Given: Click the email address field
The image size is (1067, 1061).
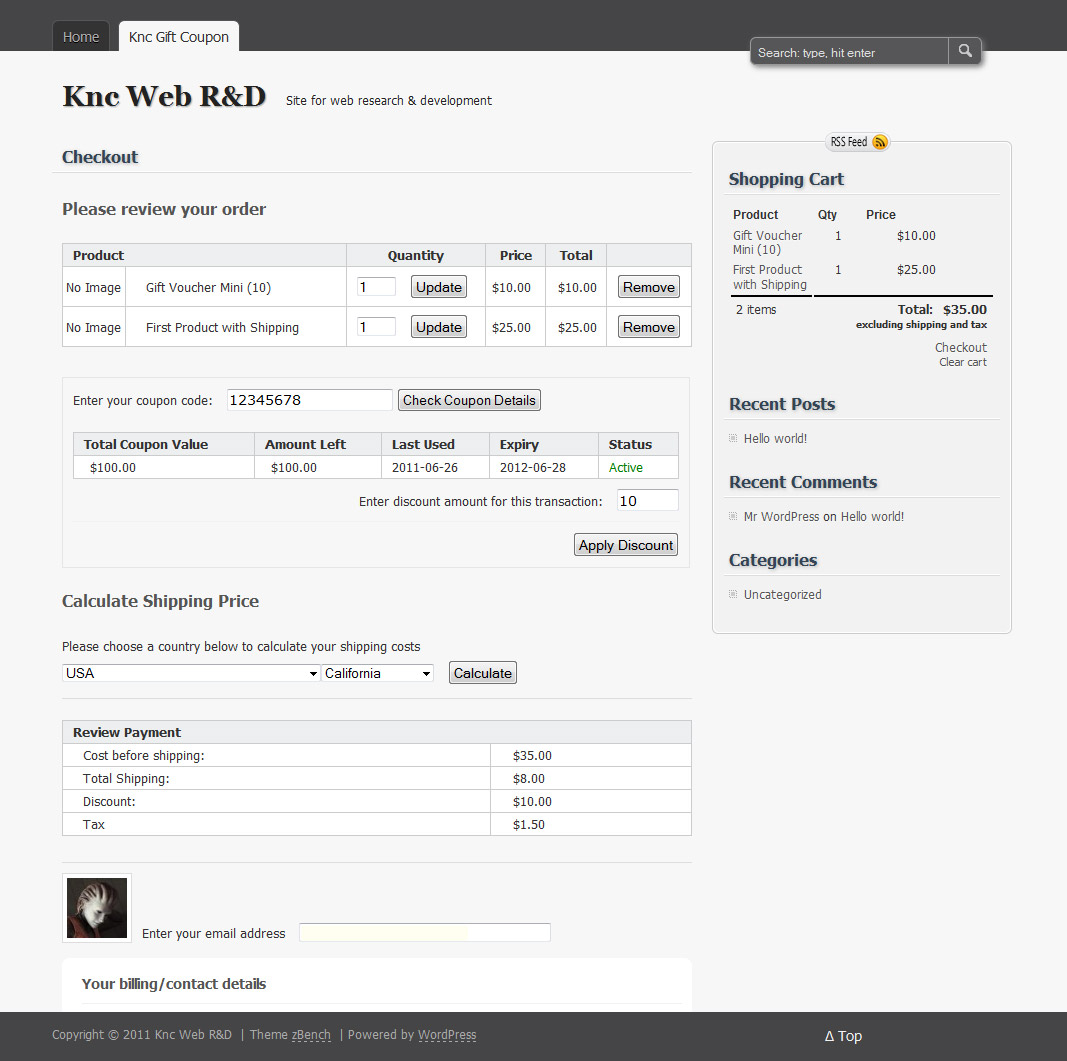Looking at the screenshot, I should (x=425, y=932).
